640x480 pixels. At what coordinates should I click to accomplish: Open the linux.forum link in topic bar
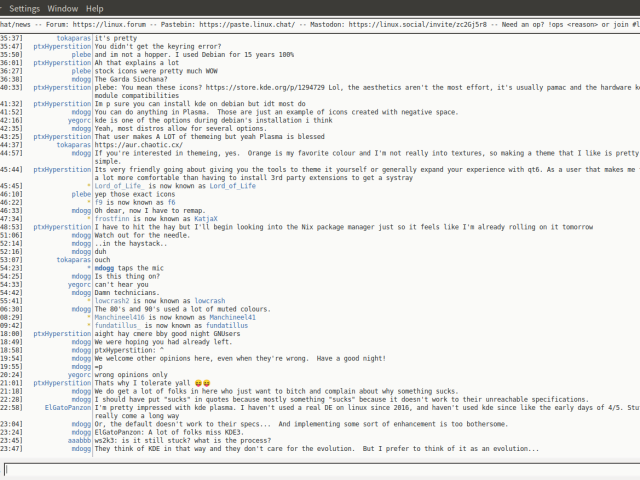tap(109, 24)
